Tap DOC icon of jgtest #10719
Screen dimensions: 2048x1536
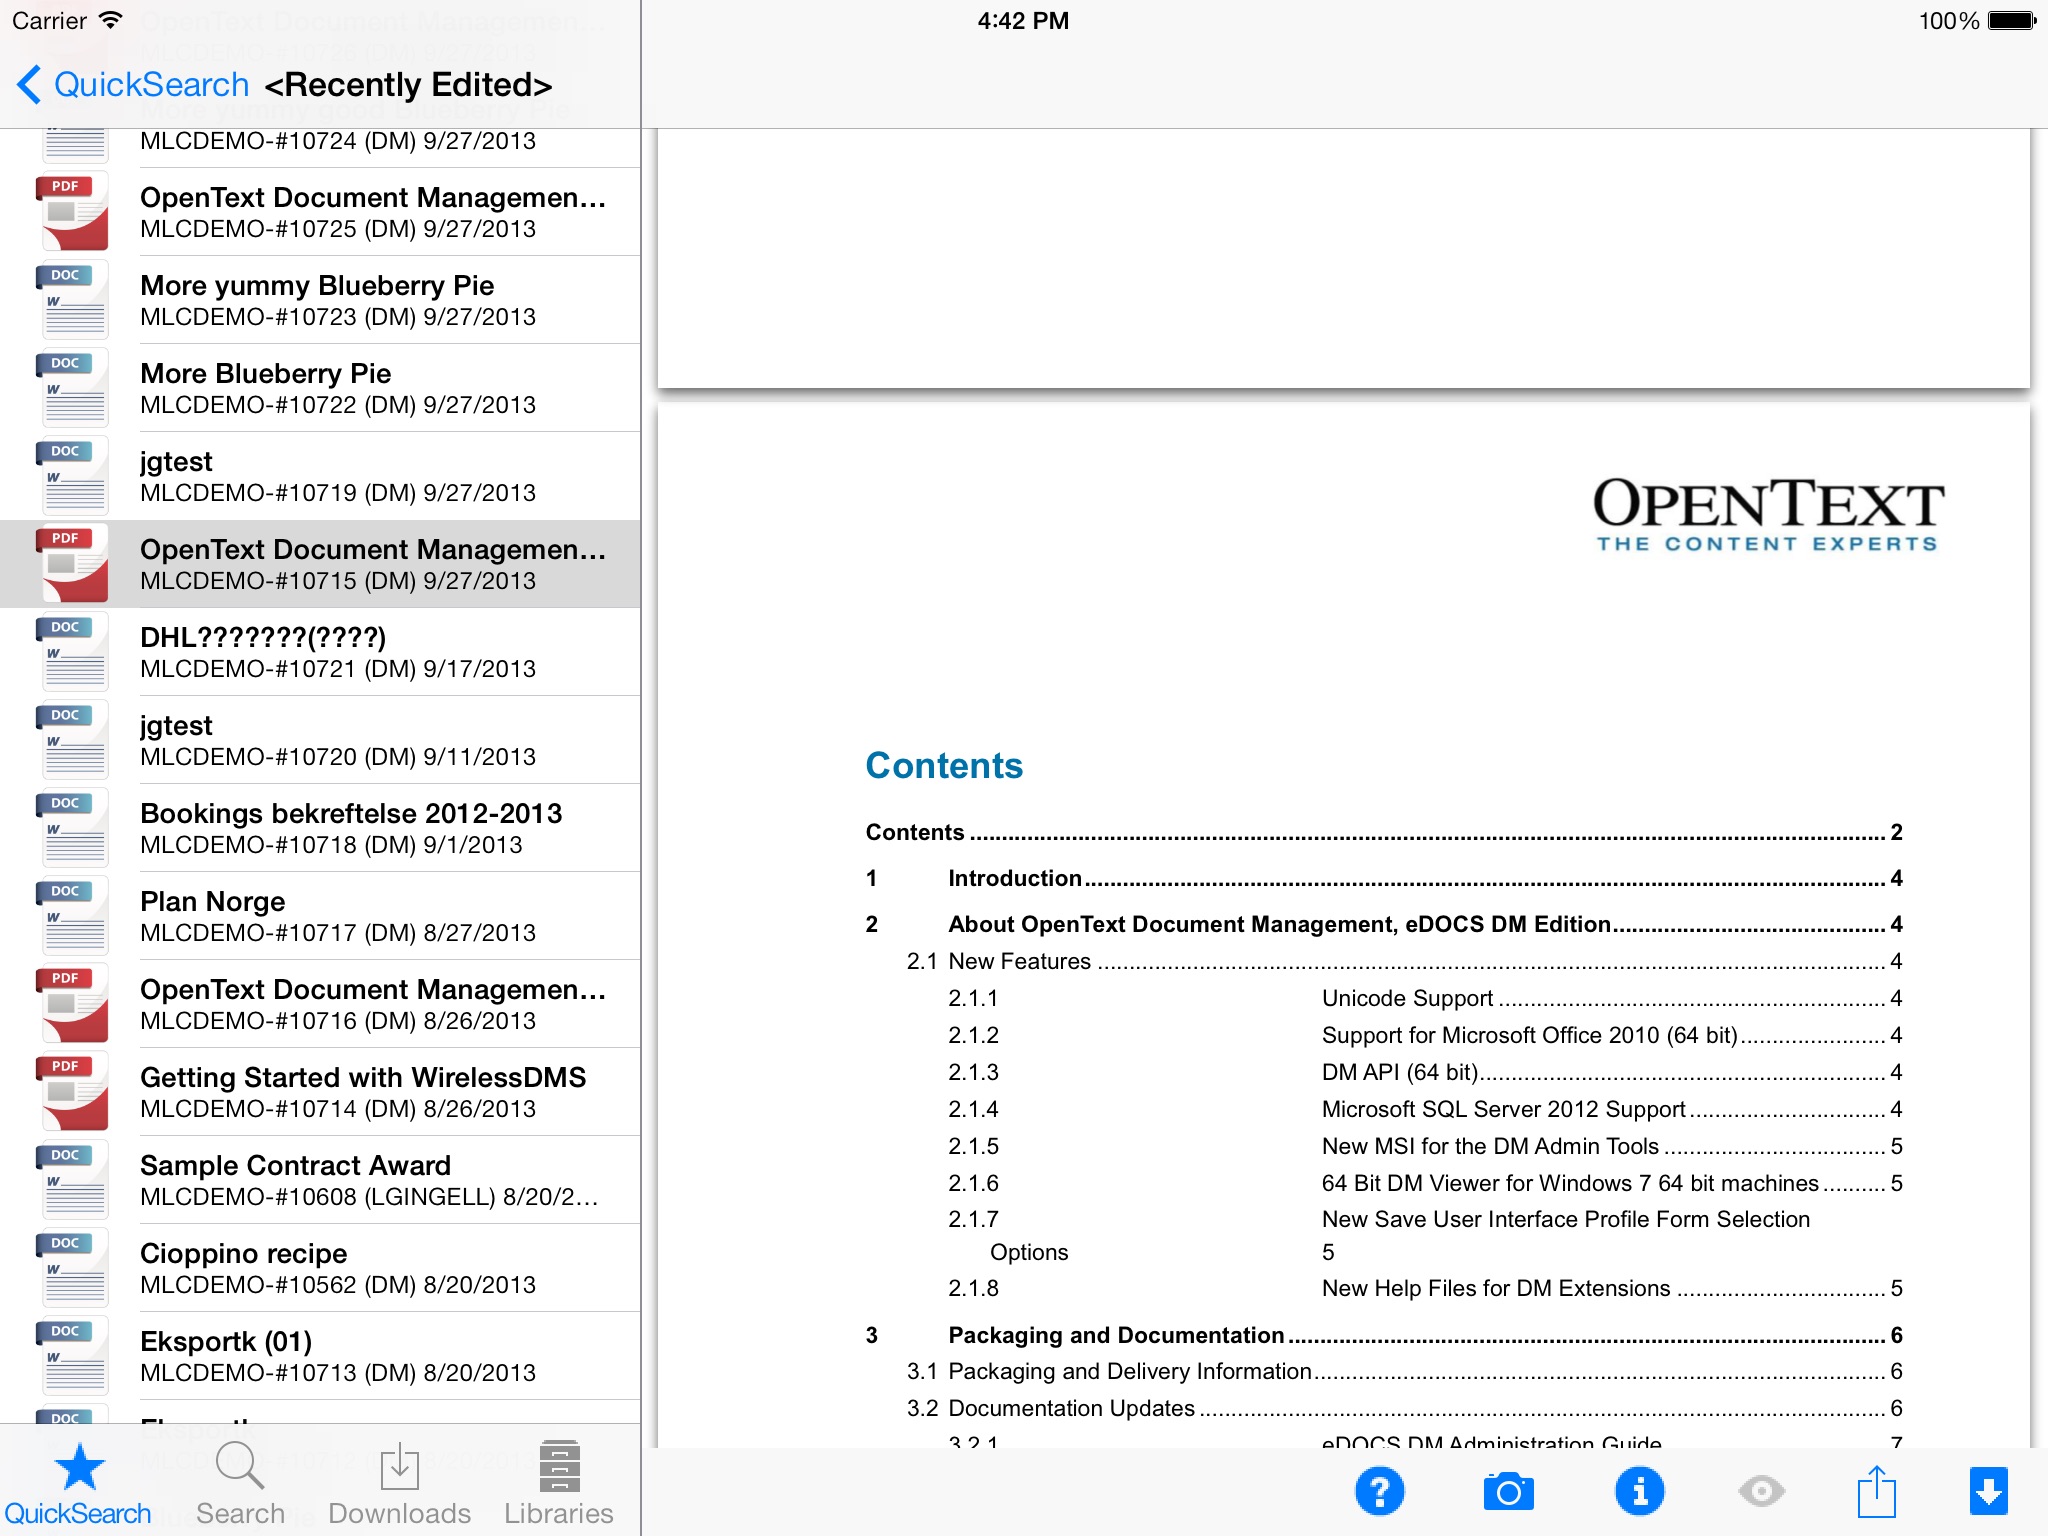(72, 476)
